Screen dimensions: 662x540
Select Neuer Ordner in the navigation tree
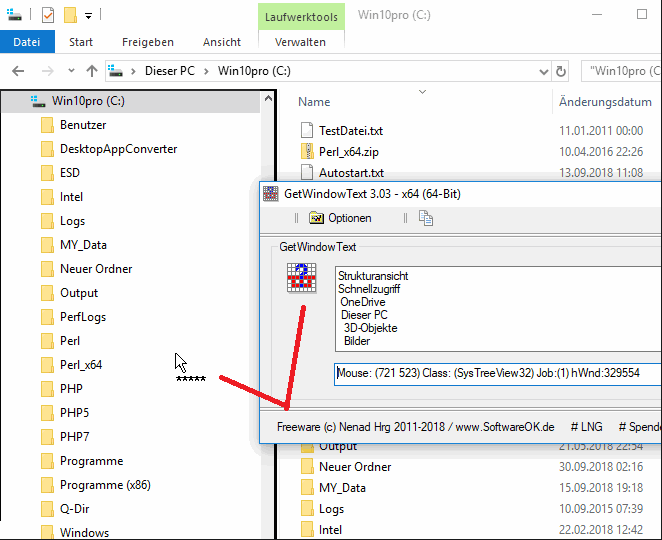(x=96, y=269)
